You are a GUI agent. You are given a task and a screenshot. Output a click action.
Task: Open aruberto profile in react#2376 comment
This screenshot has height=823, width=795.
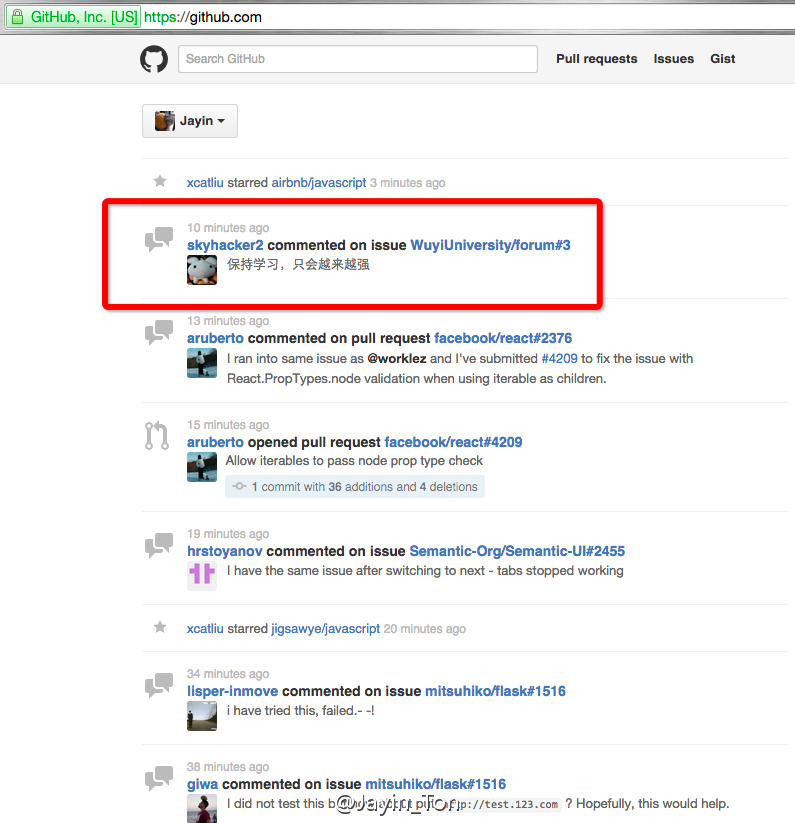[x=215, y=338]
